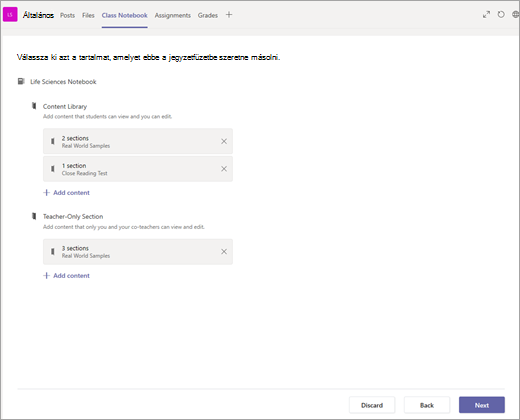This screenshot has width=520, height=420.
Task: Click the LS team avatar icon
Action: coord(10,15)
